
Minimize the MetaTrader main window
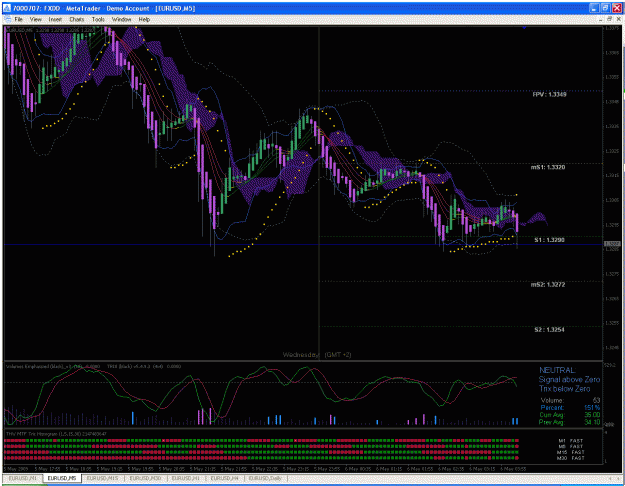[595, 8]
